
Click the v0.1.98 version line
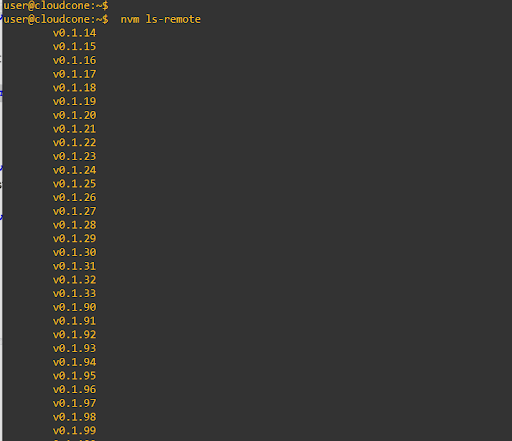[x=74, y=417]
